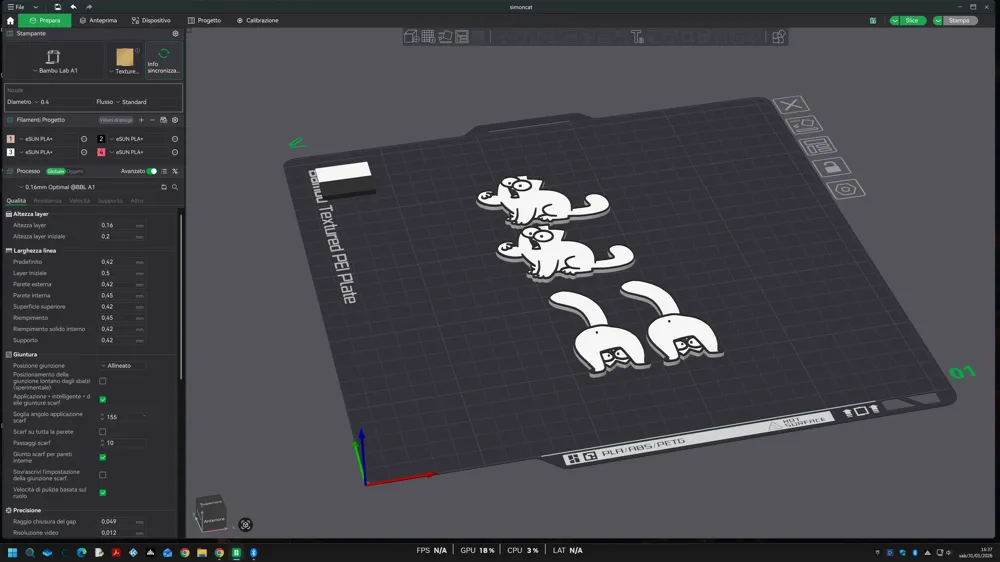Uncheck Giunto scarf per pareti interne
This screenshot has height=562, width=1000.
click(103, 457)
